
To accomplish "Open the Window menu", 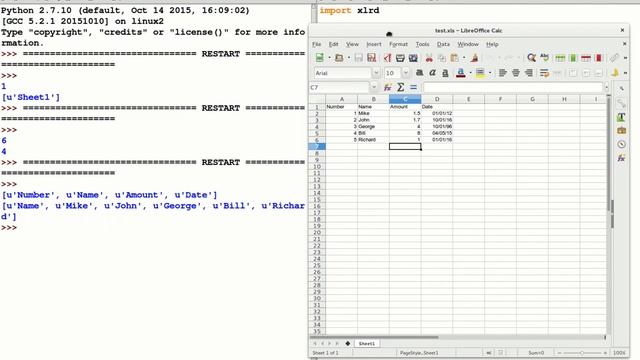I will [468, 44].
